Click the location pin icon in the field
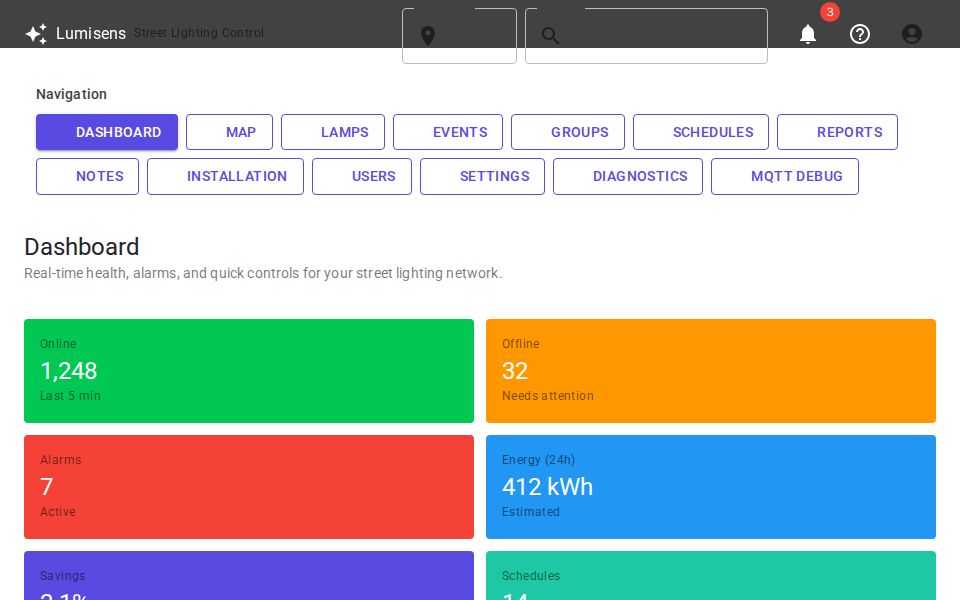The width and height of the screenshot is (960, 600). pos(428,36)
